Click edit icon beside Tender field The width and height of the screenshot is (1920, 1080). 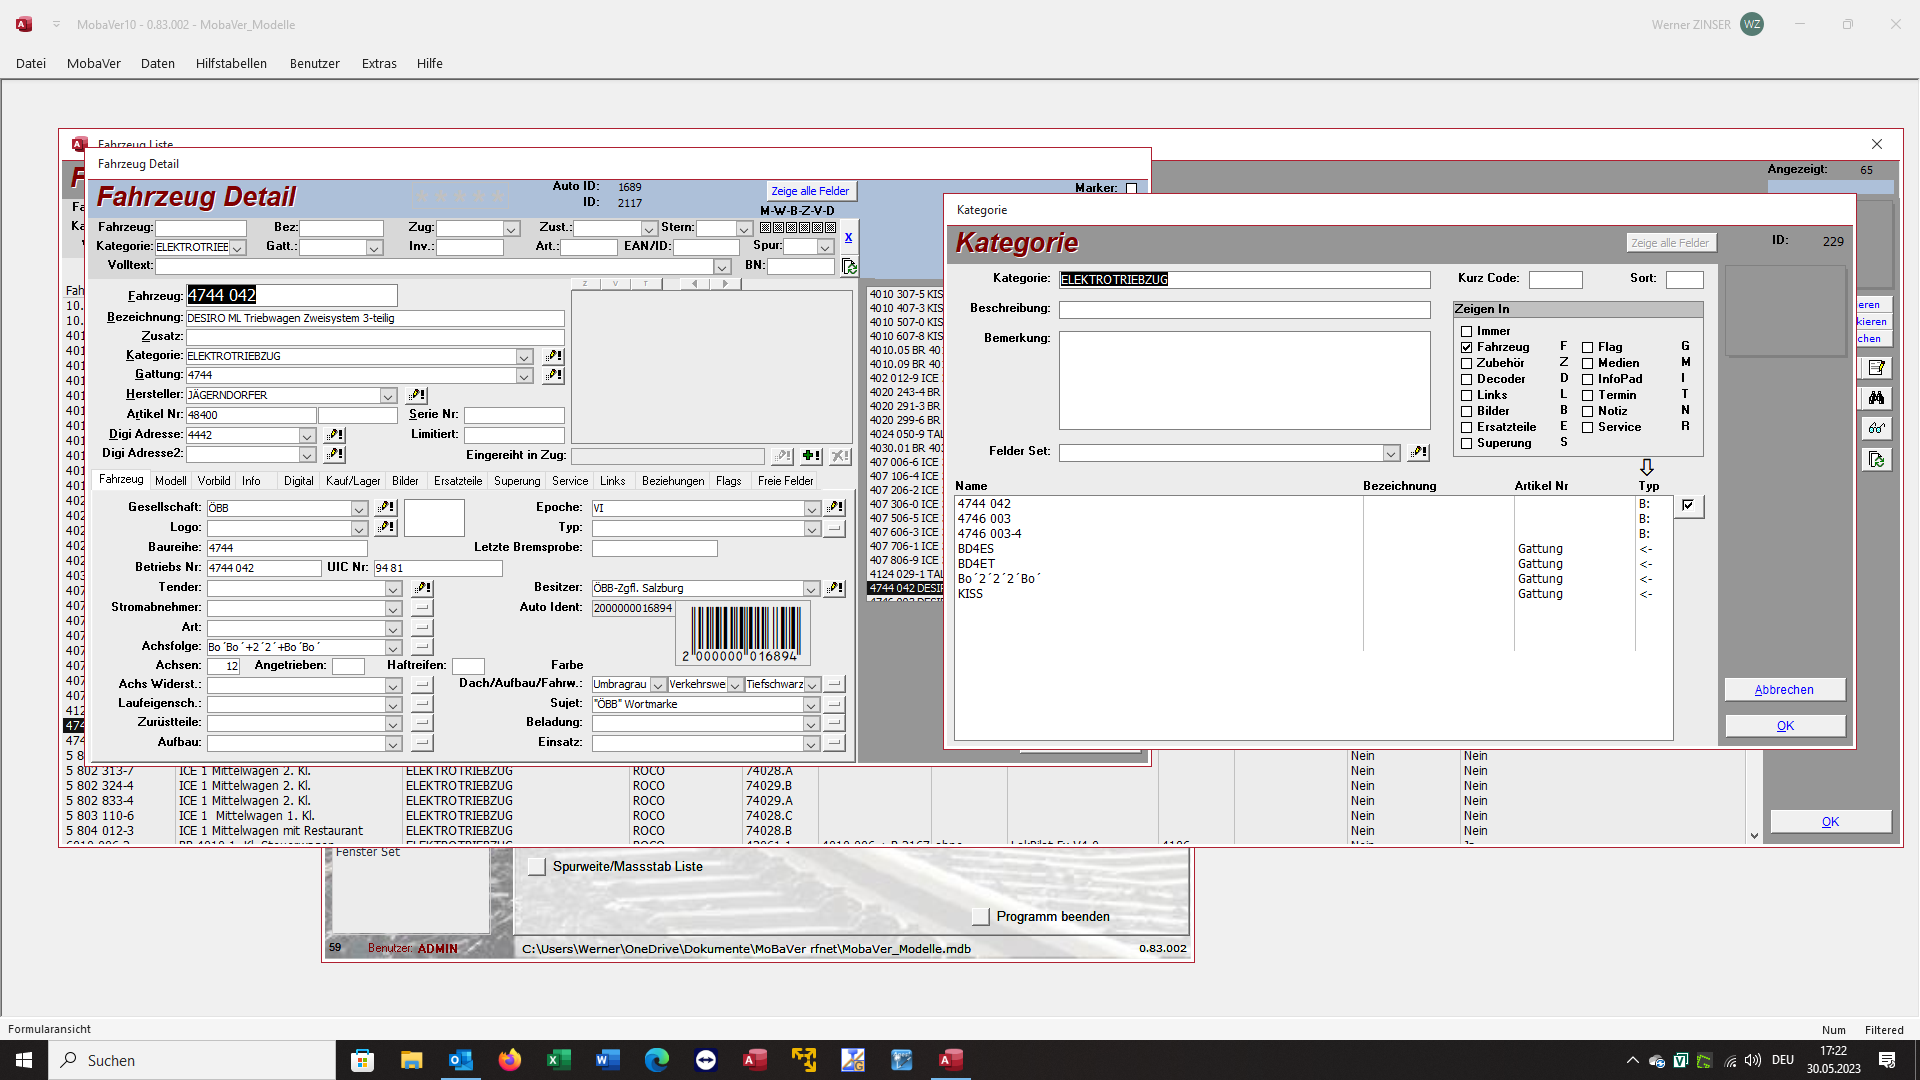[x=422, y=588]
